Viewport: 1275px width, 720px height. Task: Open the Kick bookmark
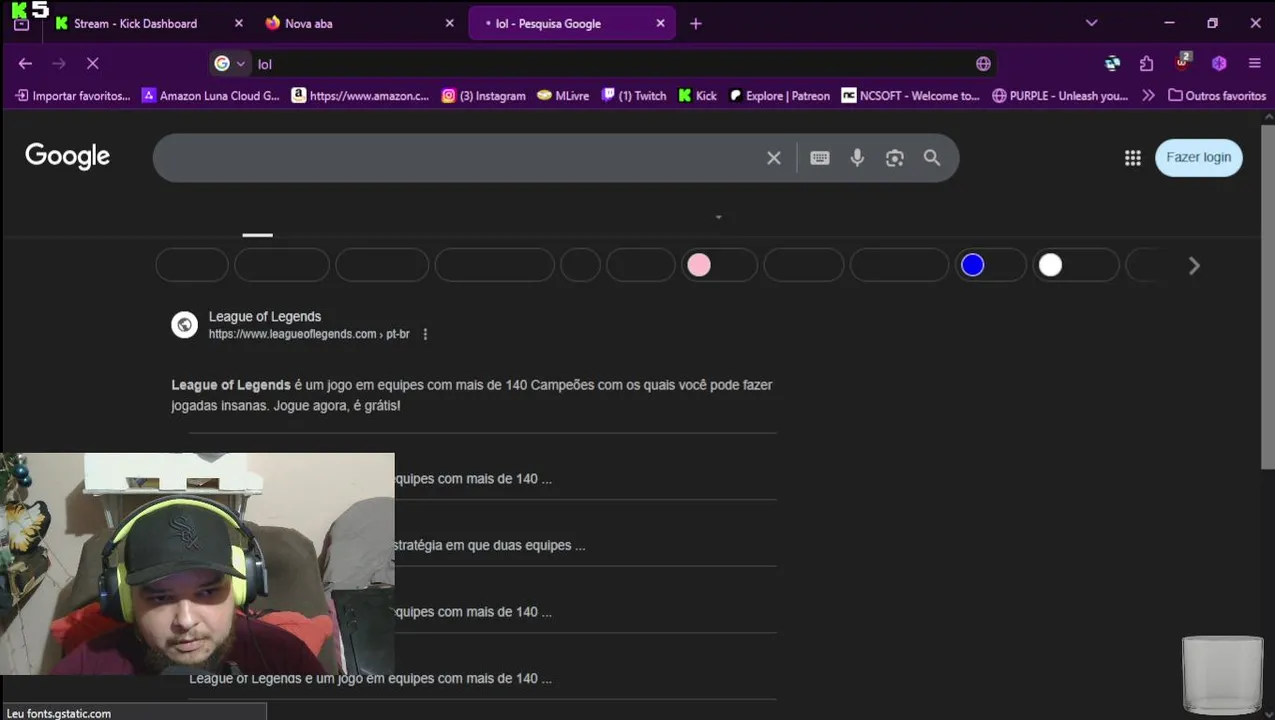(x=698, y=96)
